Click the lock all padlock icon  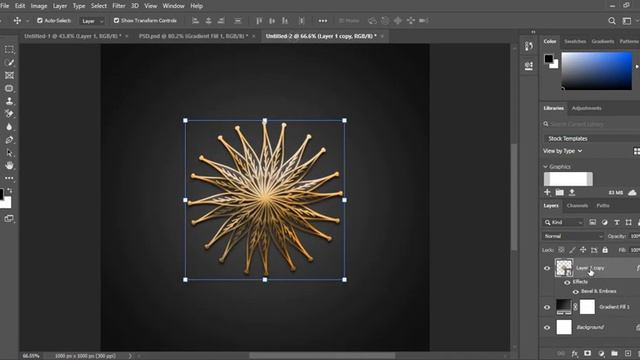(605, 250)
